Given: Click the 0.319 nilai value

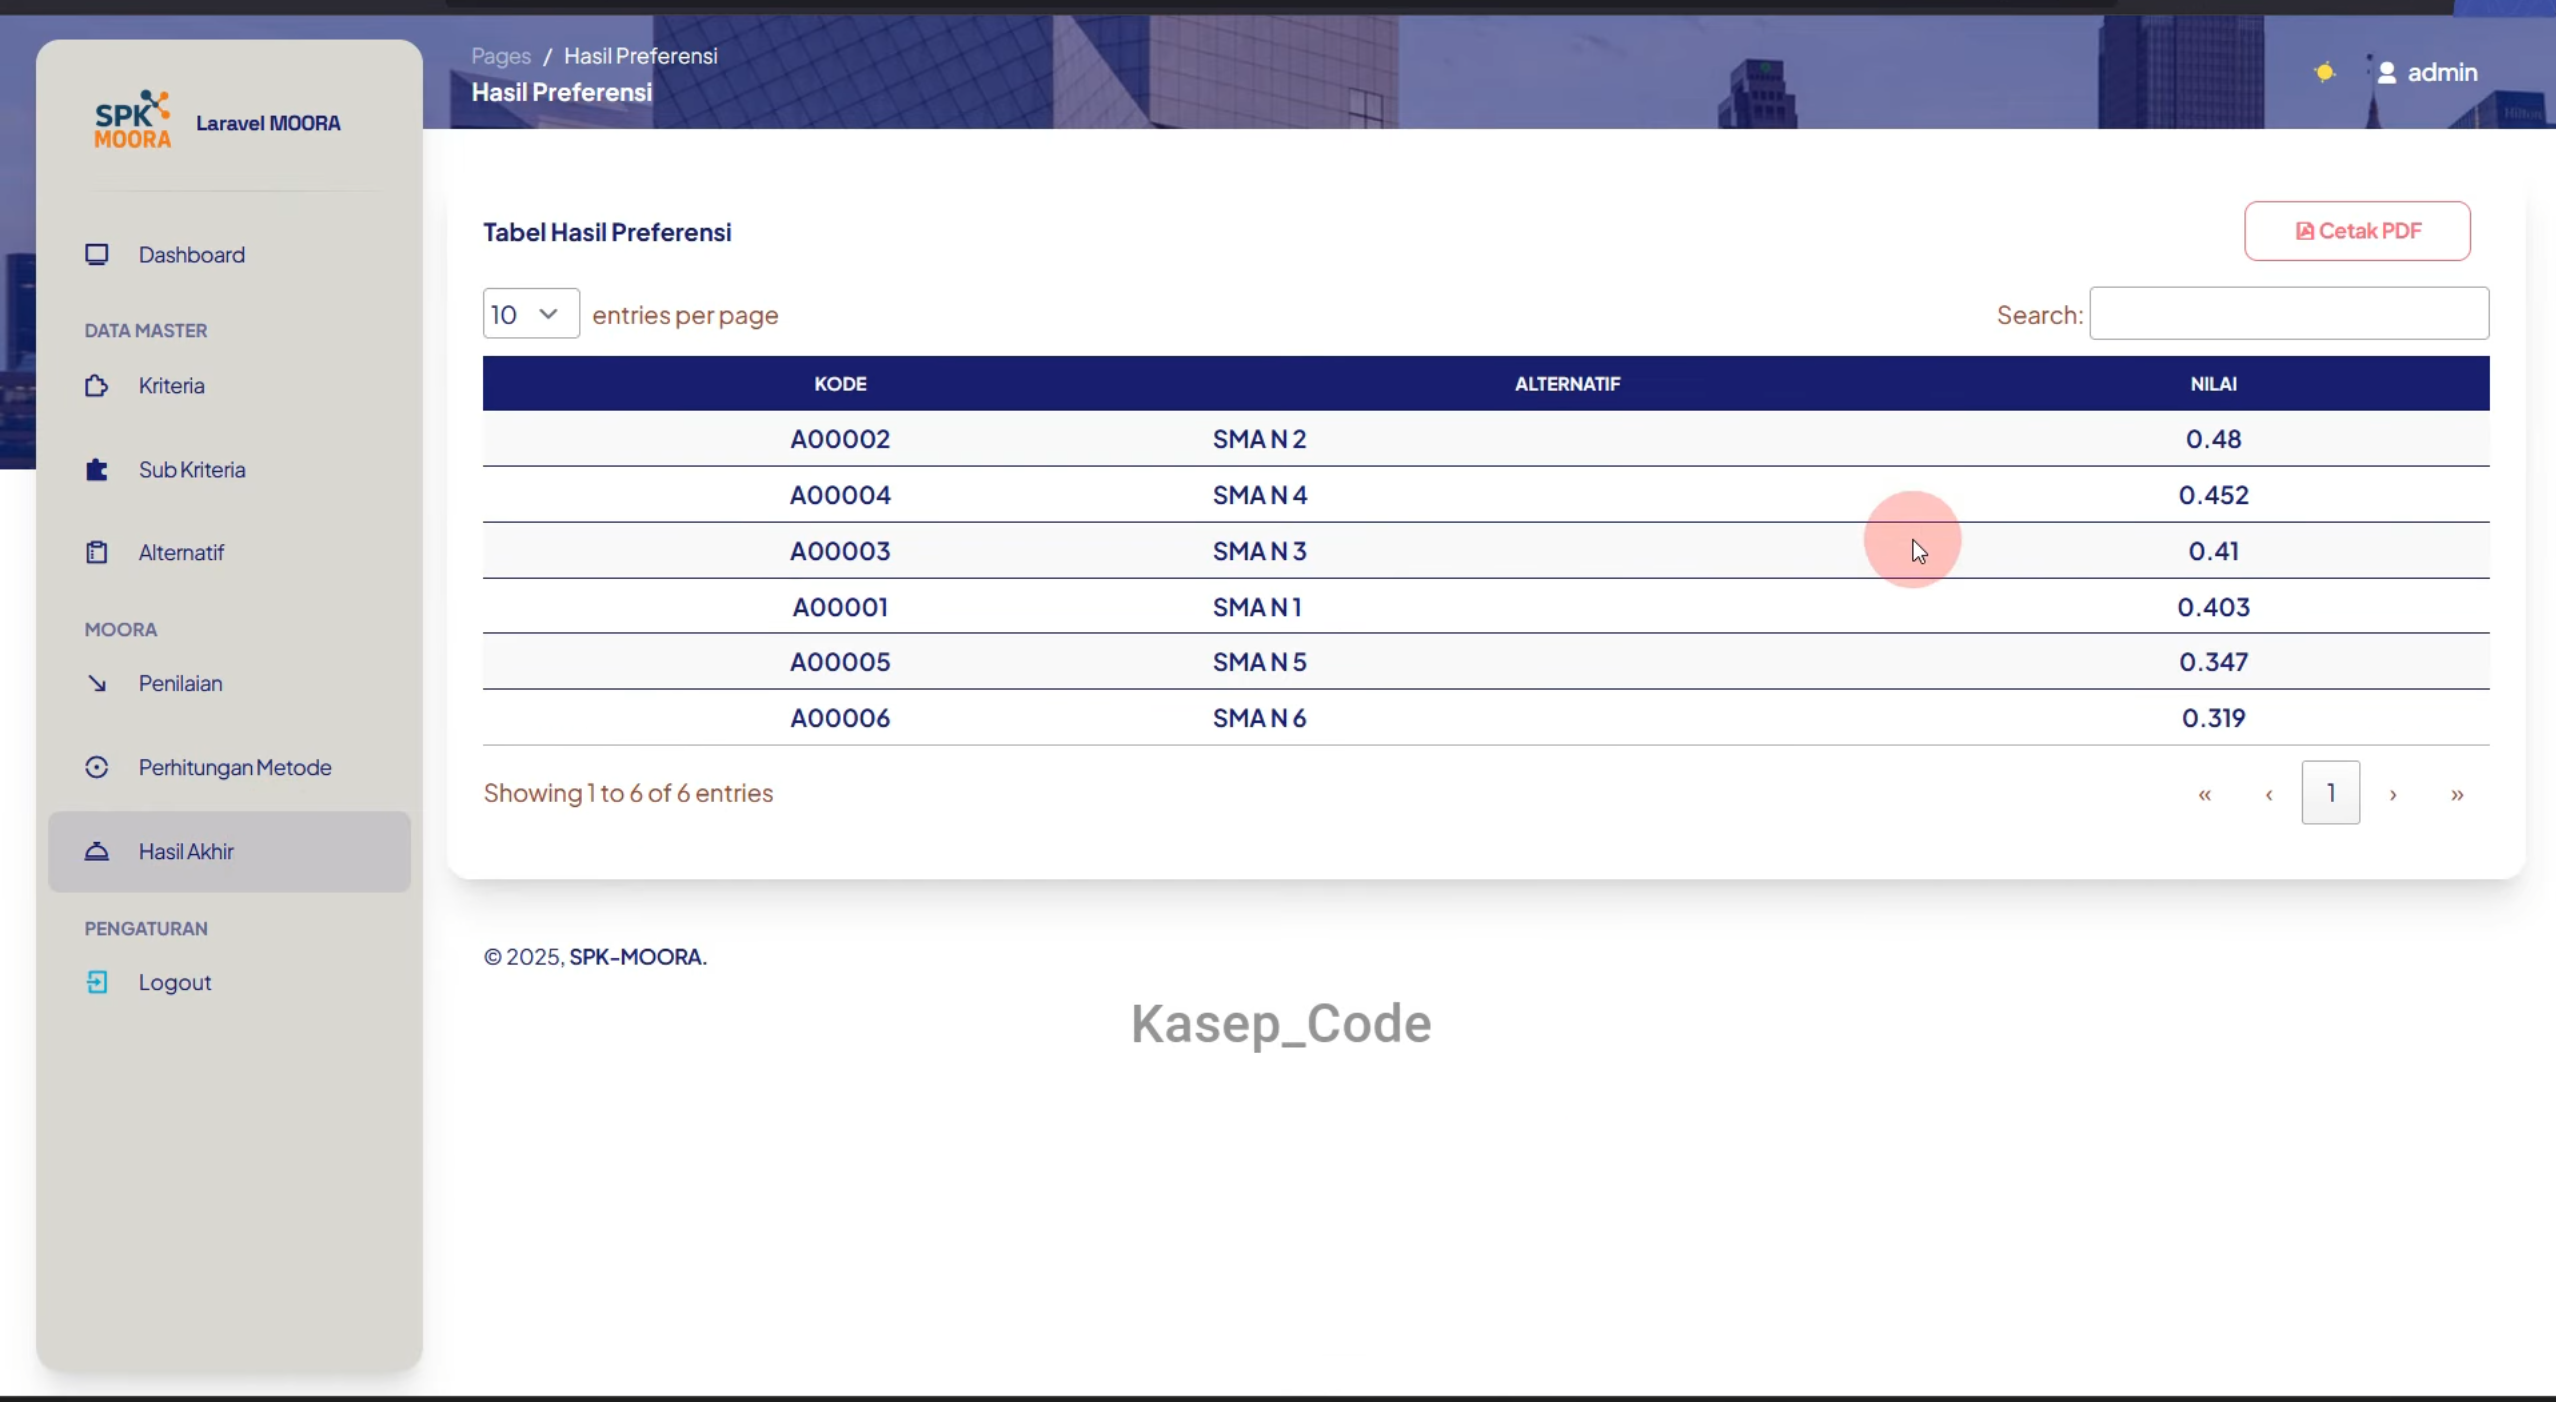Looking at the screenshot, I should pyautogui.click(x=2213, y=718).
